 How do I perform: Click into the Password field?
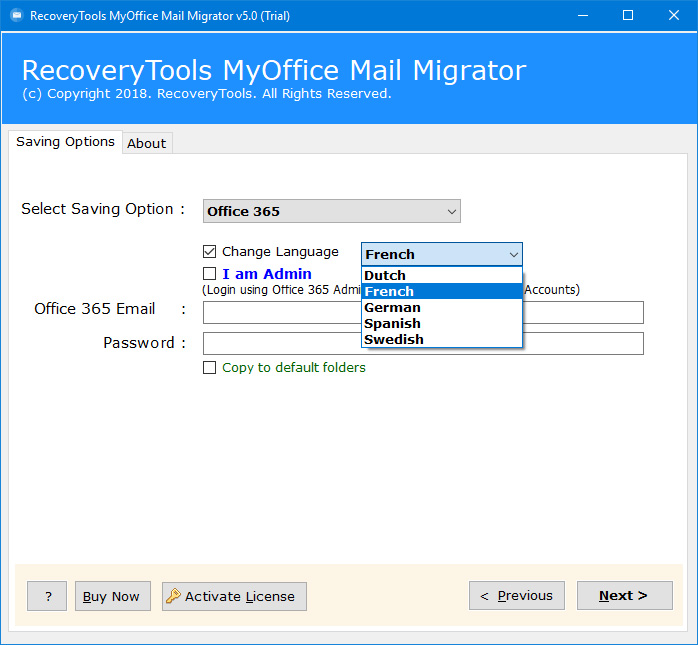click(423, 343)
